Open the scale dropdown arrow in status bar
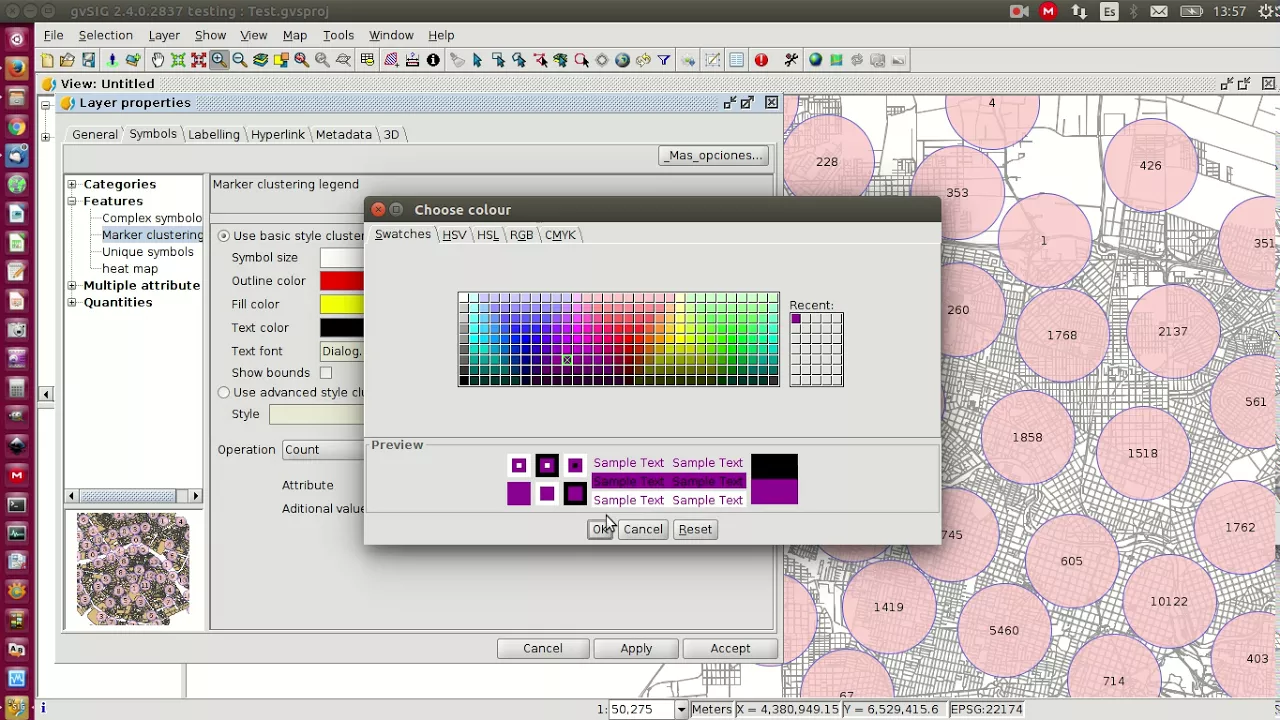 click(681, 709)
